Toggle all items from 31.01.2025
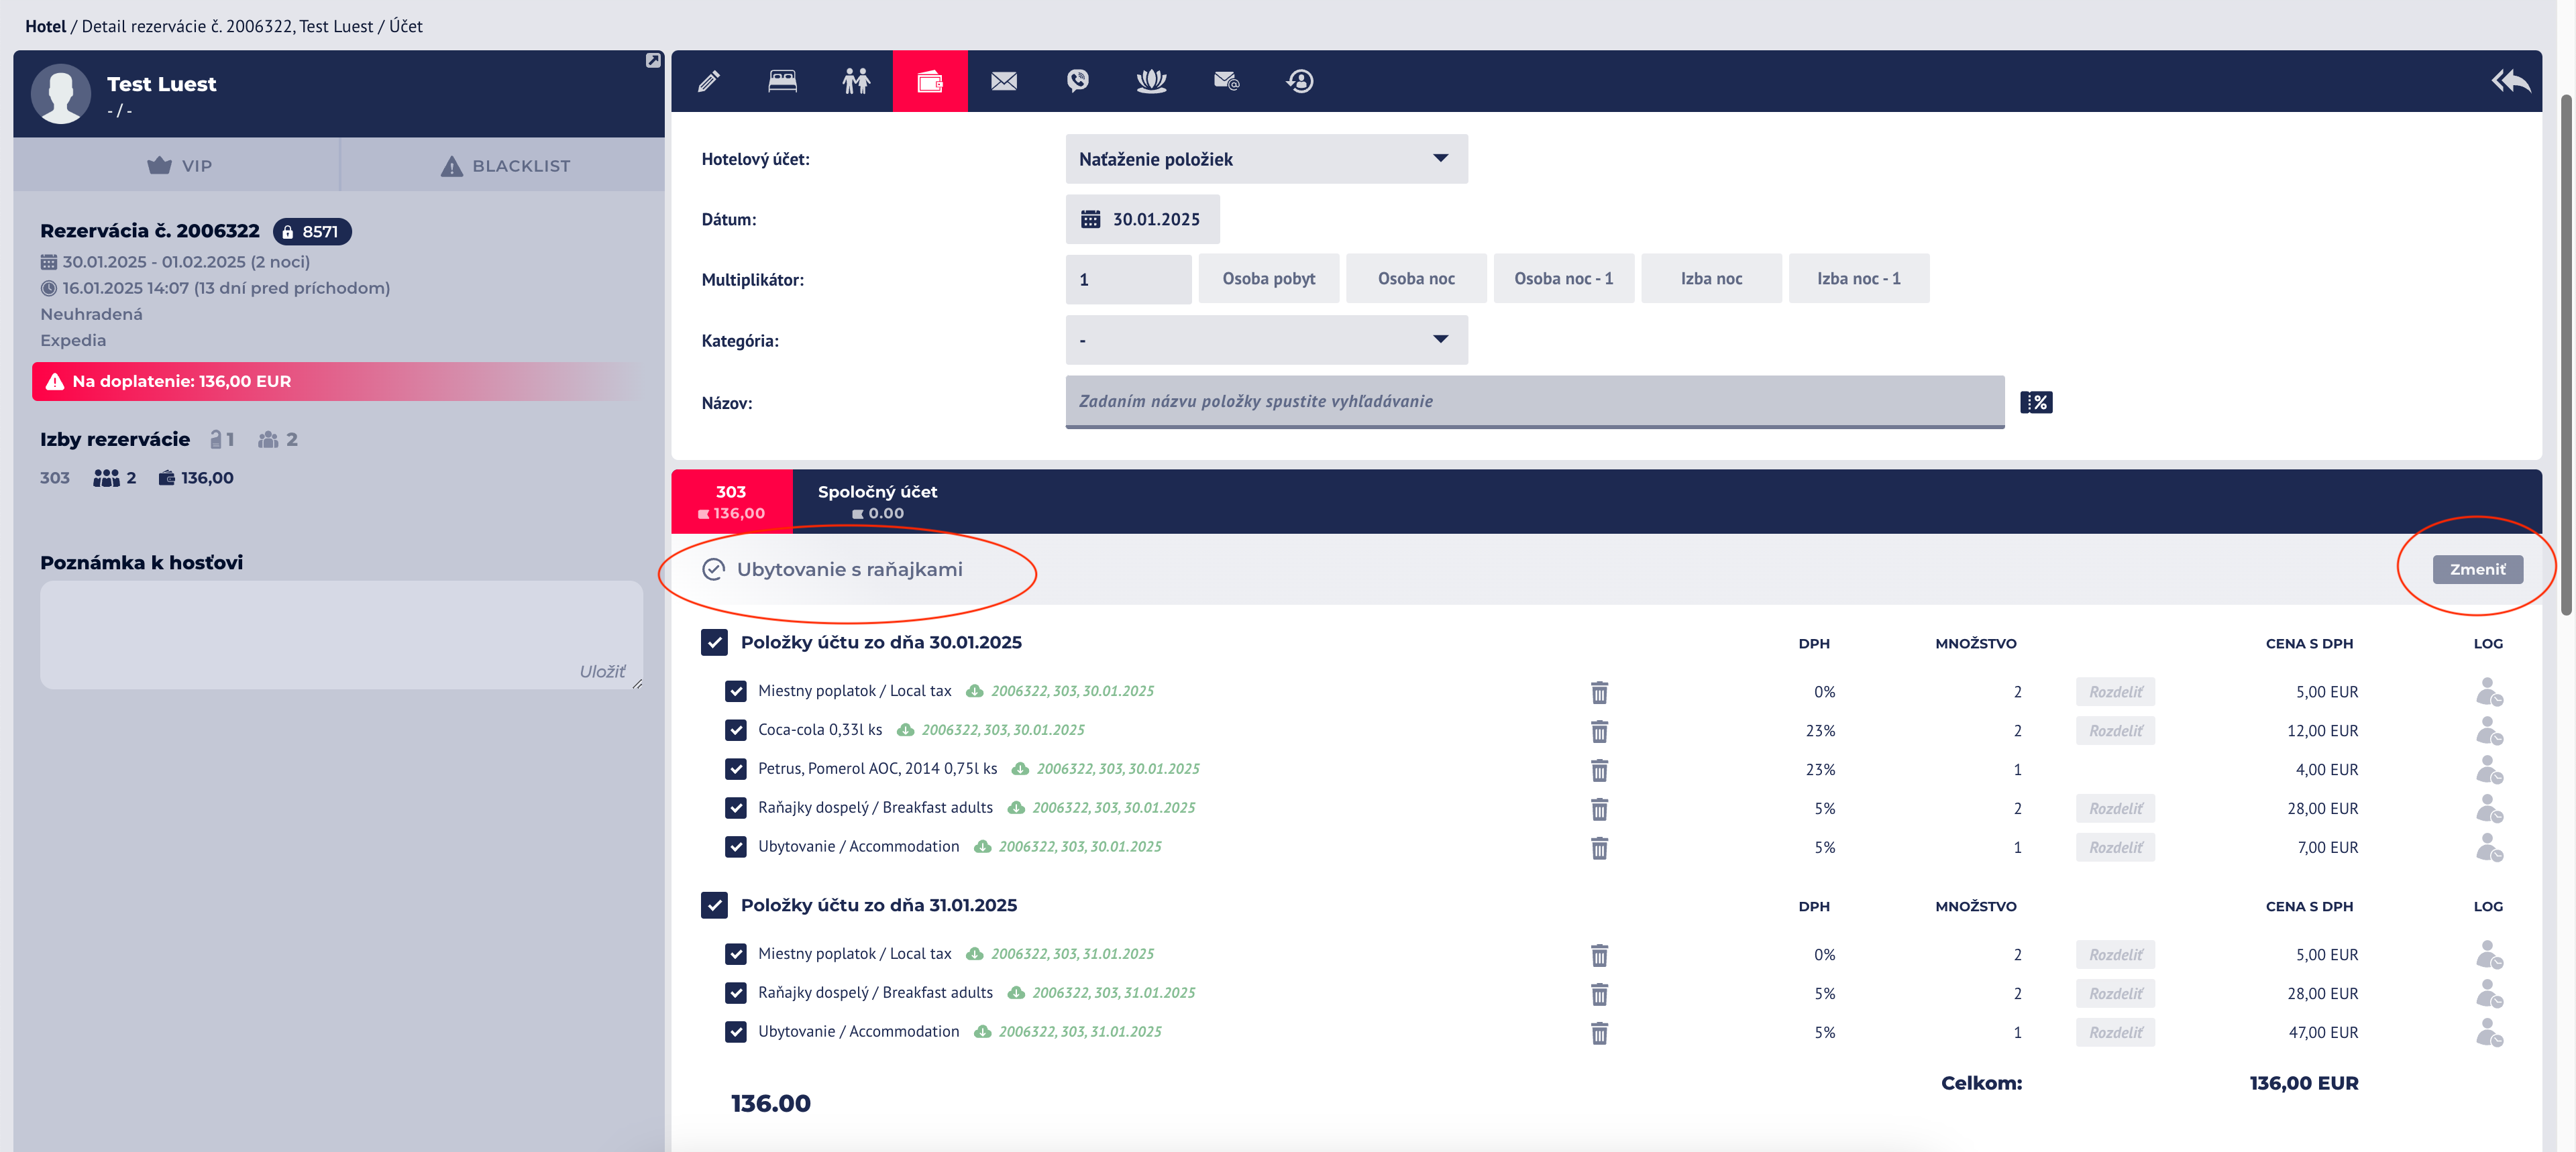 tap(714, 905)
